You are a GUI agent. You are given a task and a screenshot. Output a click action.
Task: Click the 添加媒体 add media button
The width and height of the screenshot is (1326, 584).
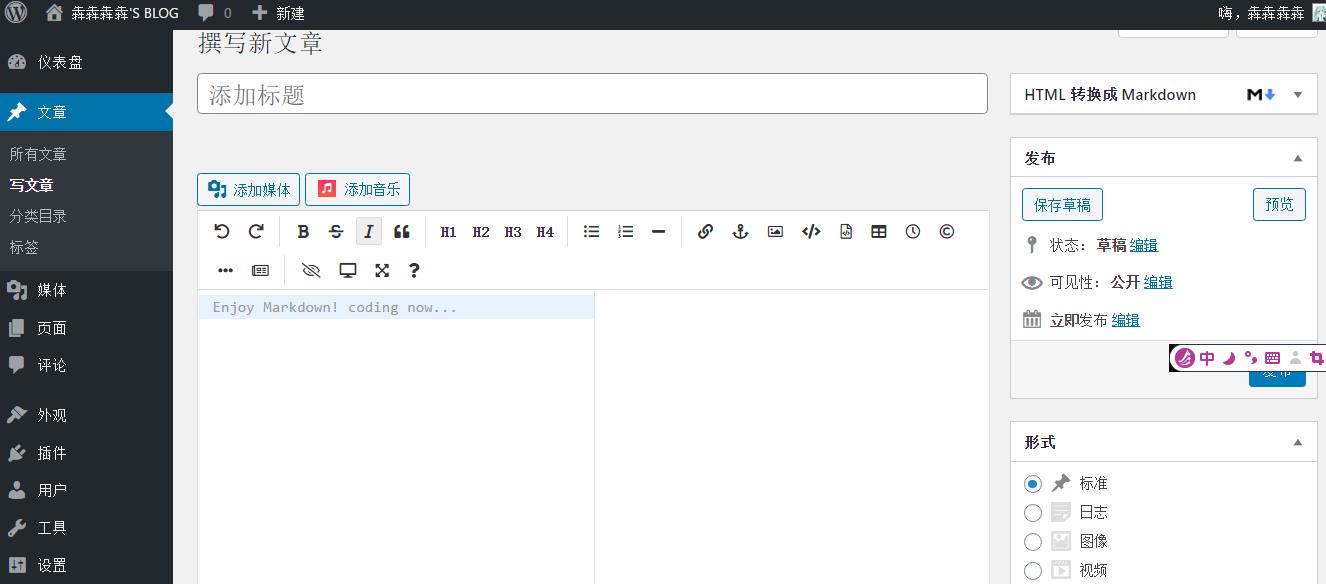[248, 189]
